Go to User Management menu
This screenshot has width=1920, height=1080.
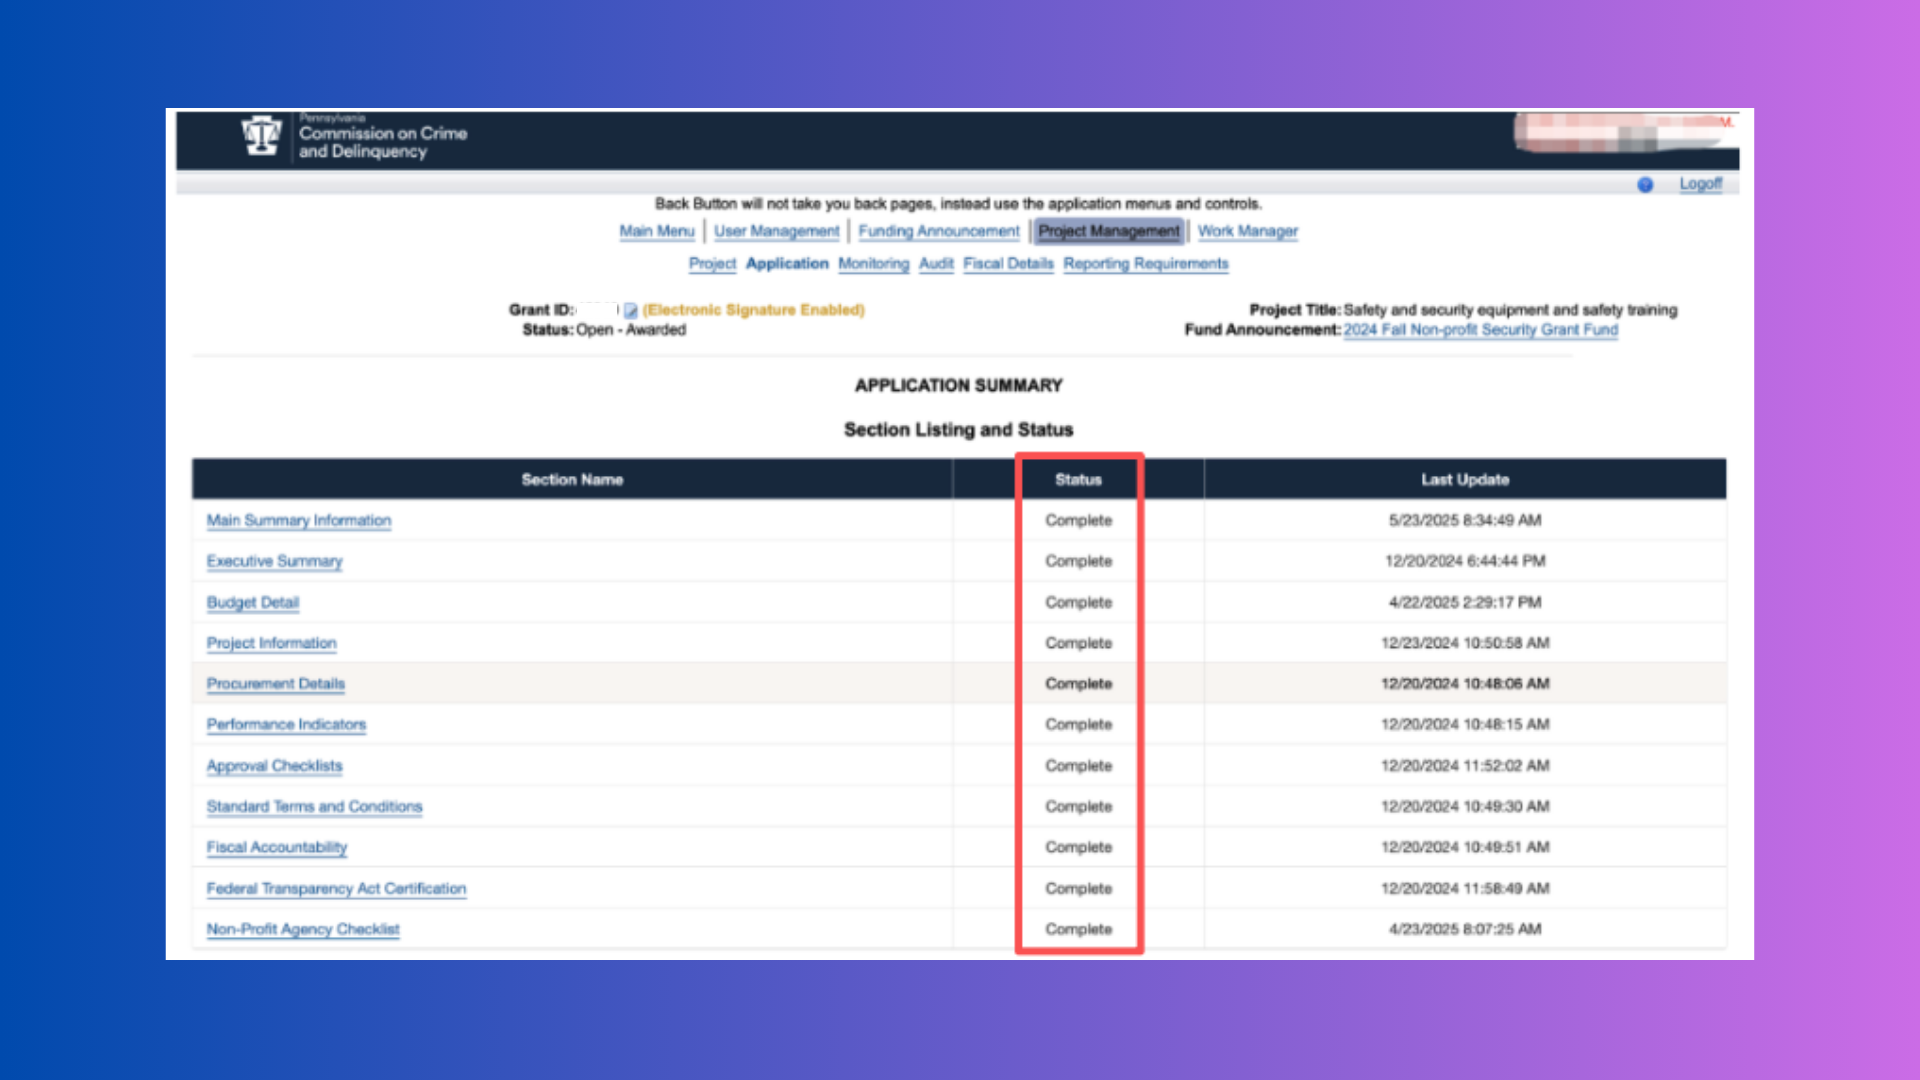[776, 231]
